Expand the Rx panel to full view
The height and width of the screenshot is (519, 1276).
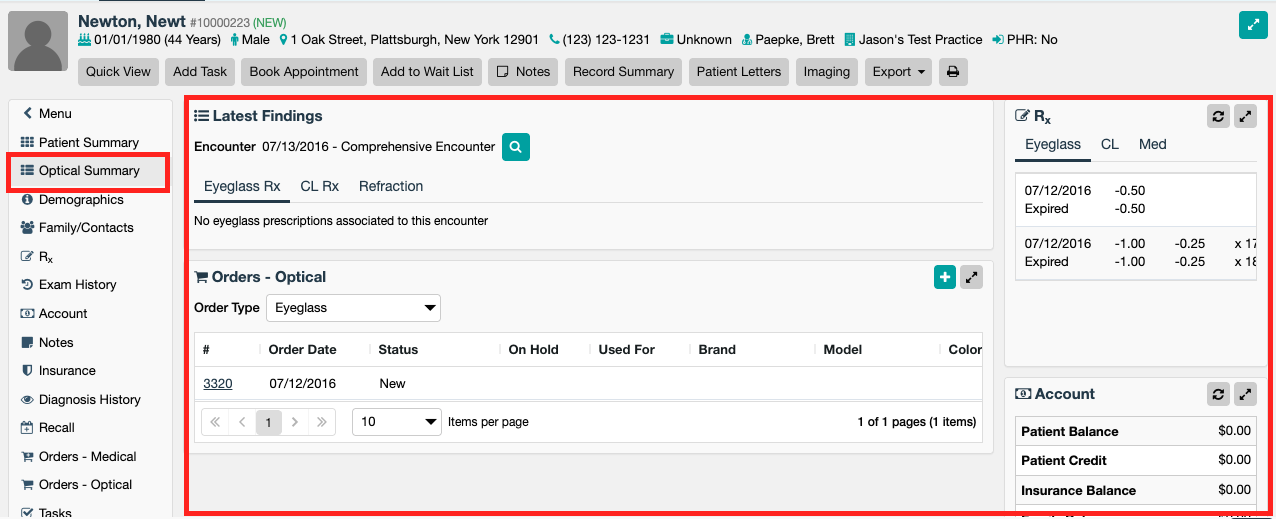tap(1245, 116)
